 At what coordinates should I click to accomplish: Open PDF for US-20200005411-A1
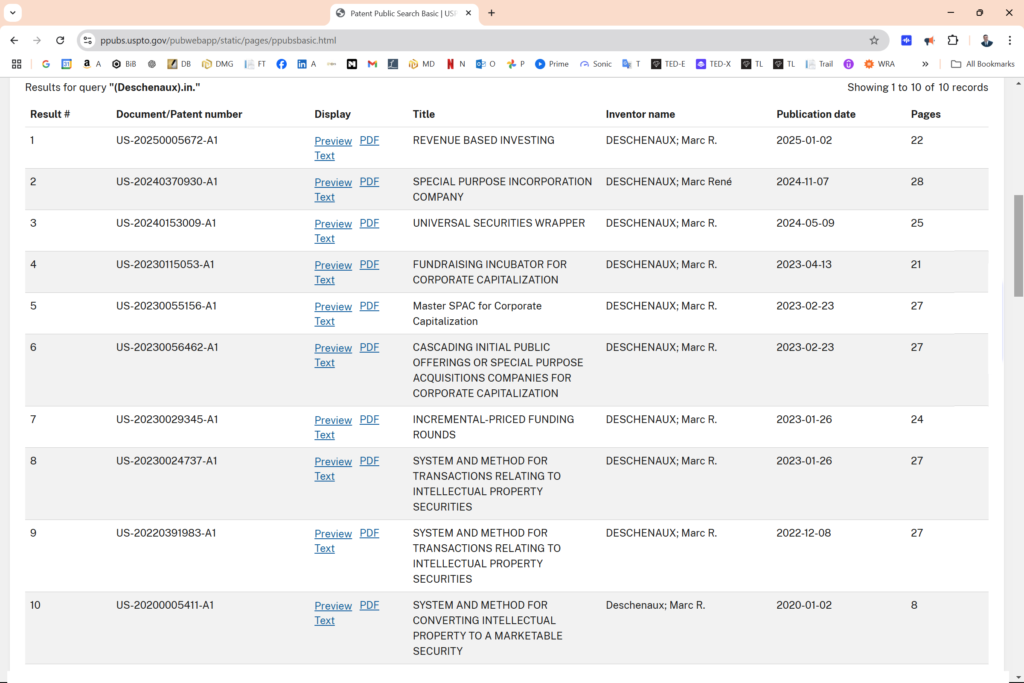(369, 605)
